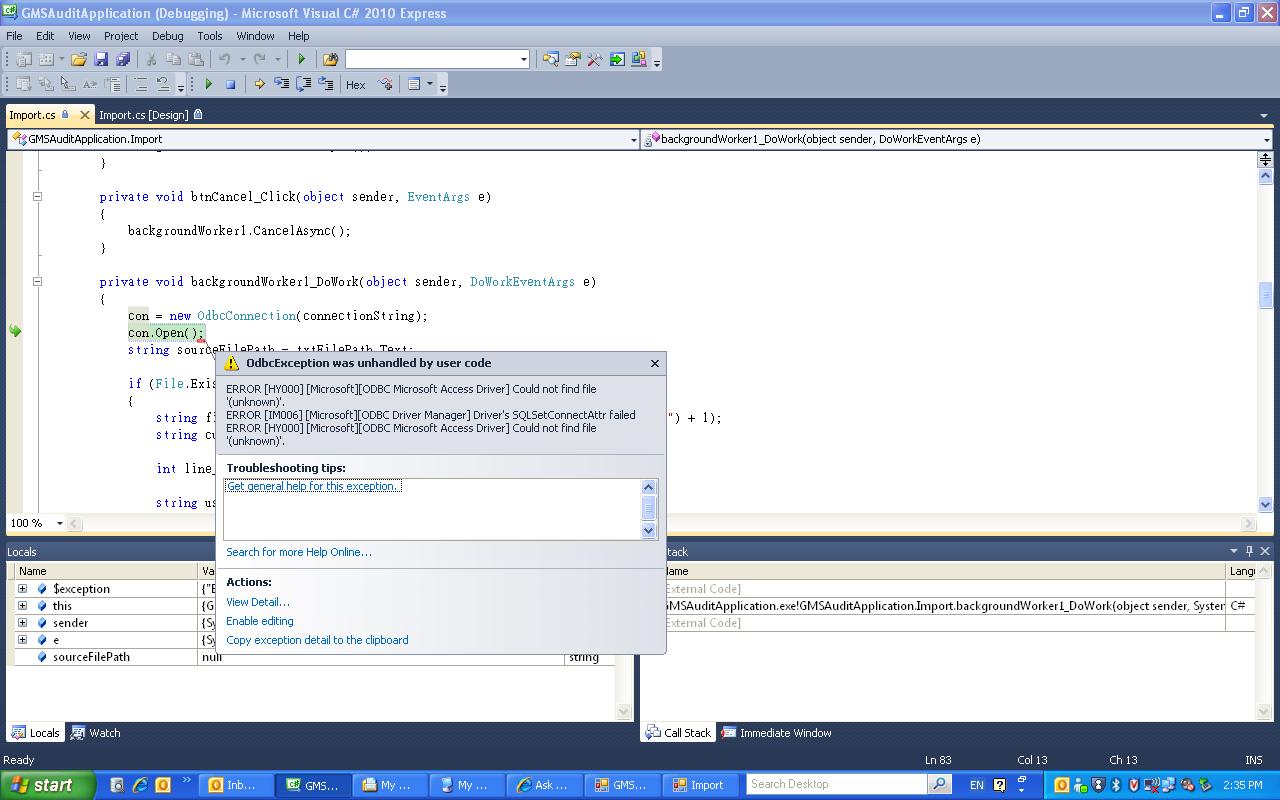Viewport: 1280px width, 800px height.
Task: Click the 'Enable editing' action link
Action: (260, 621)
